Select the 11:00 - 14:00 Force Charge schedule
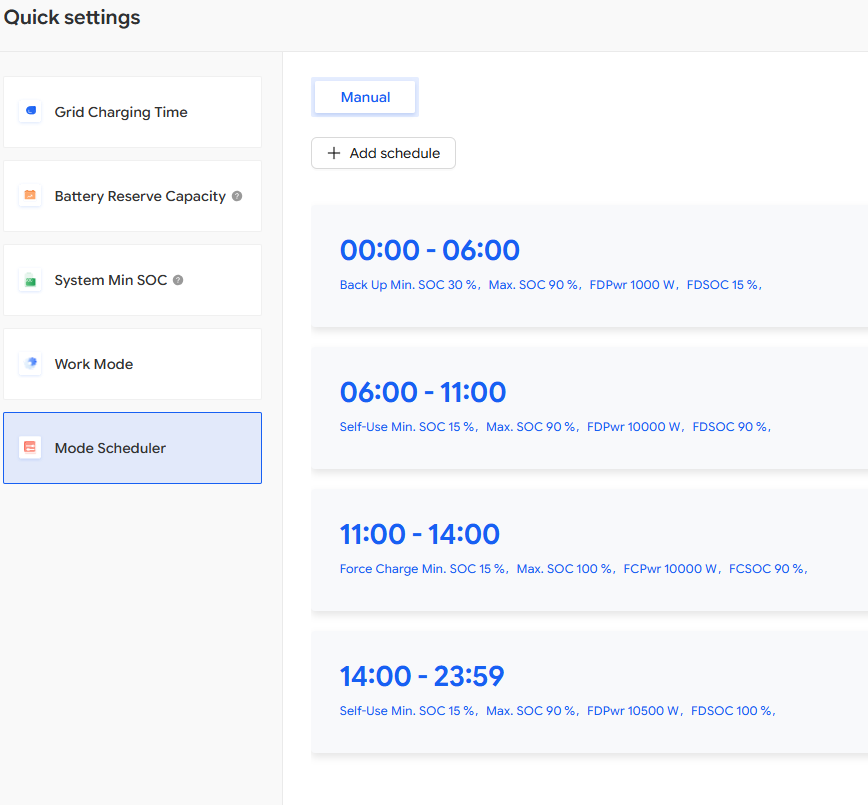 pos(589,549)
